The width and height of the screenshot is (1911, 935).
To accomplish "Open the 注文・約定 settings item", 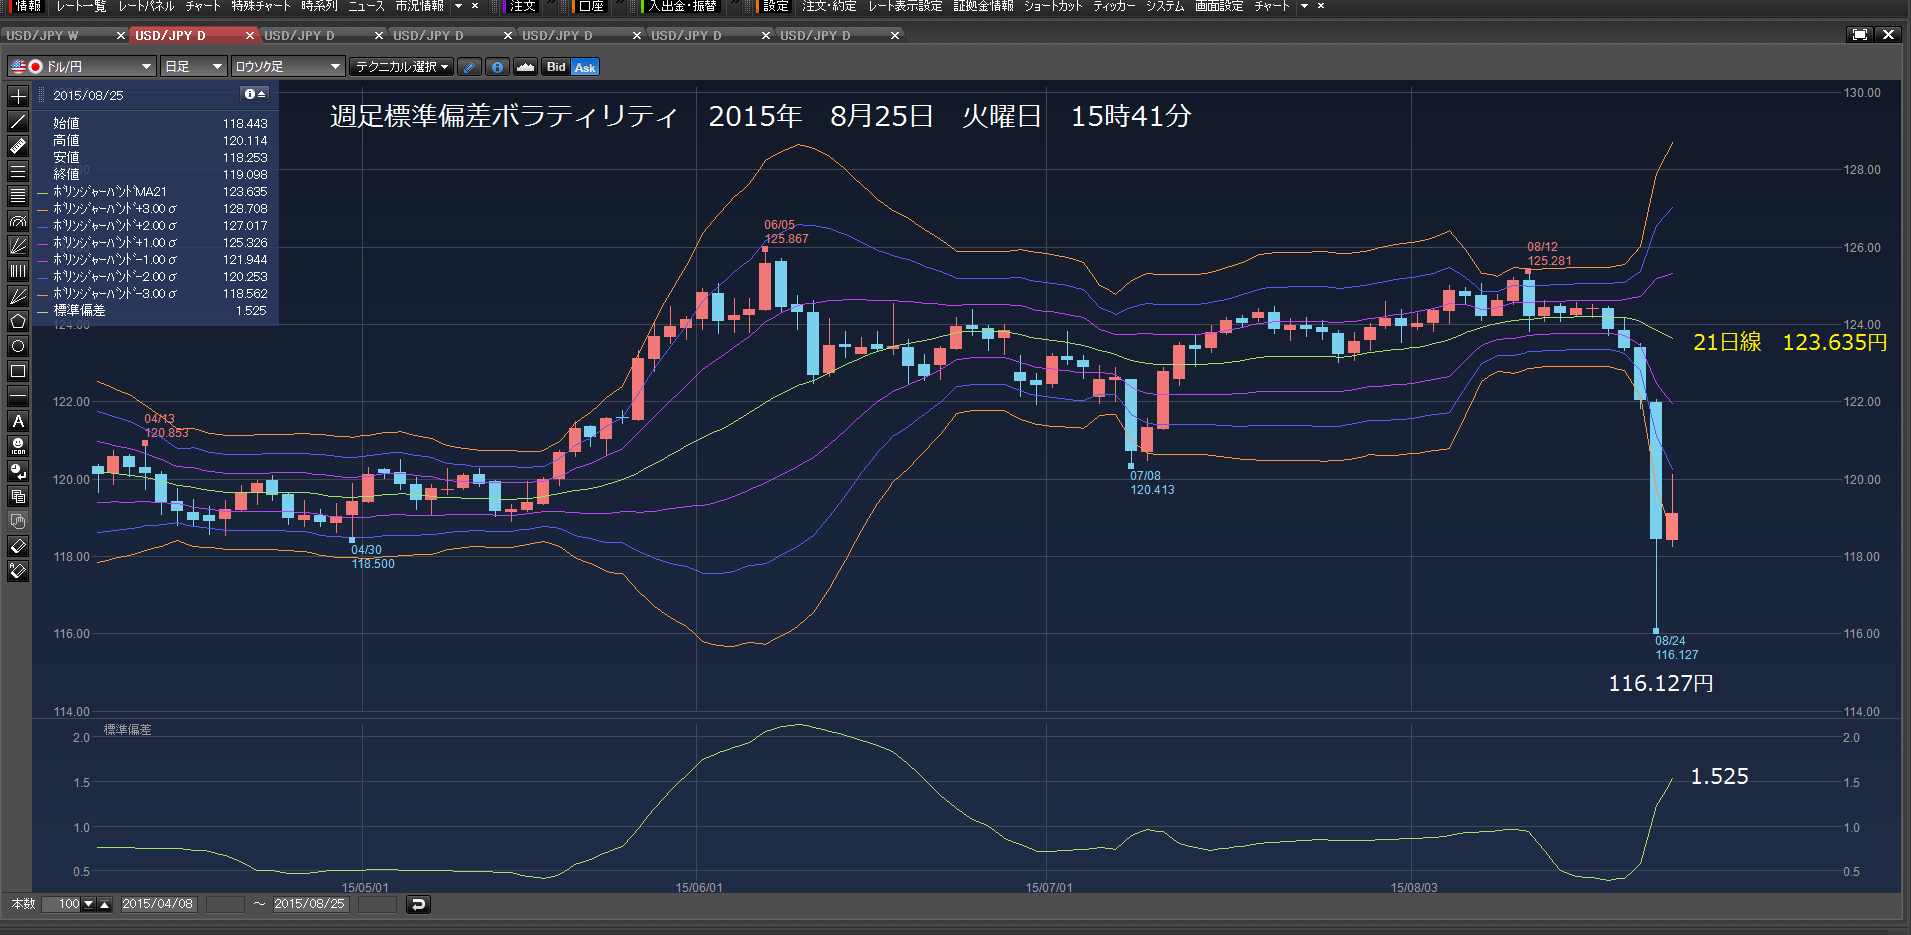I will [x=829, y=6].
